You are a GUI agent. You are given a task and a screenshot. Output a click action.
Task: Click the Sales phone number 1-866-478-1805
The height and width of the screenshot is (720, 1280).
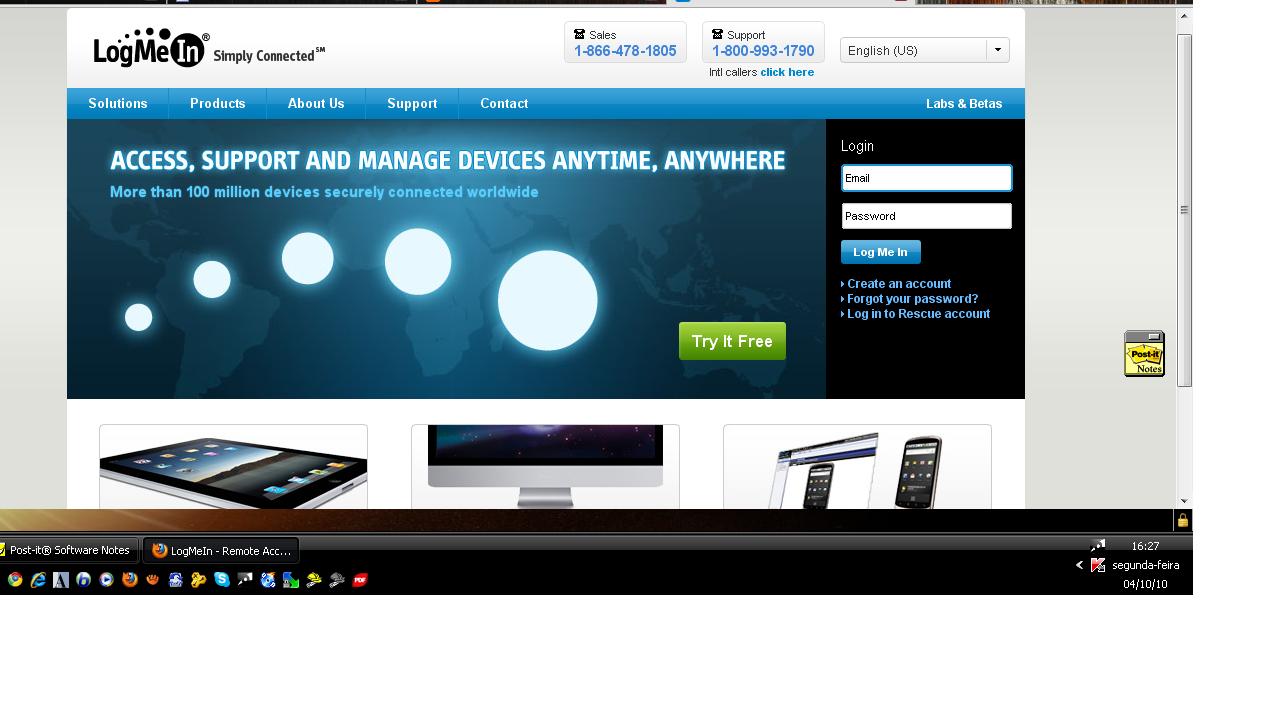(x=625, y=51)
